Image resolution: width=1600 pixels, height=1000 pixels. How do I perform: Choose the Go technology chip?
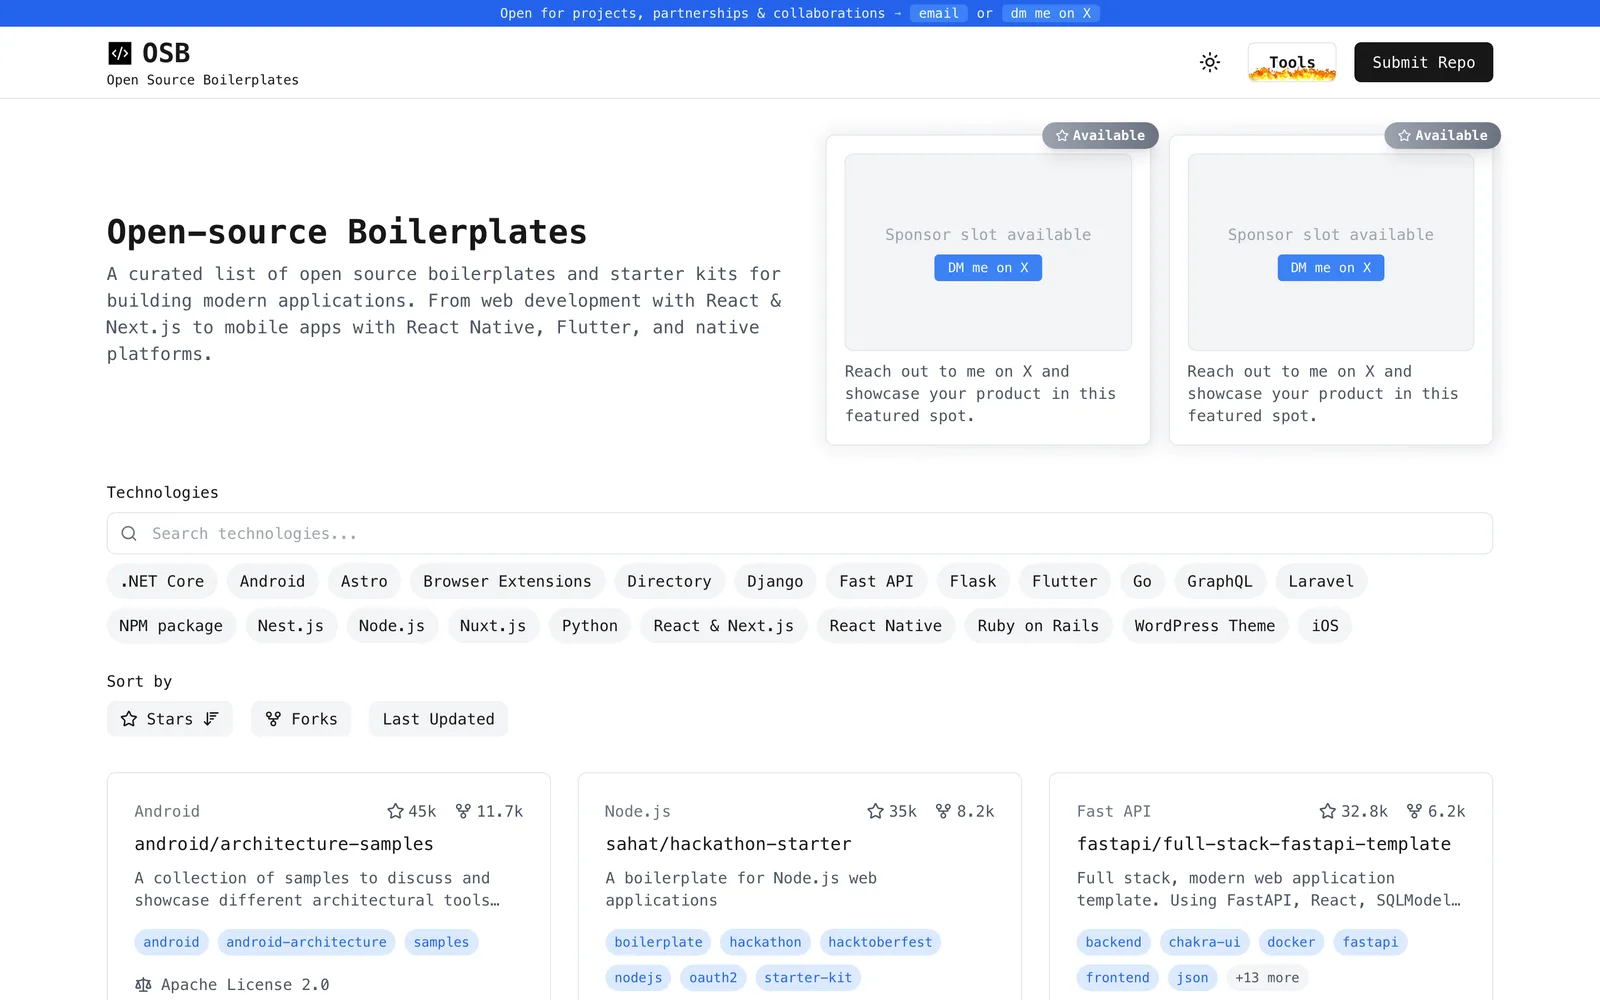pos(1142,581)
